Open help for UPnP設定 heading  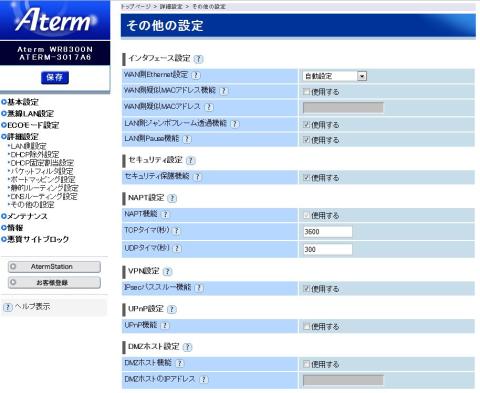click(x=172, y=309)
